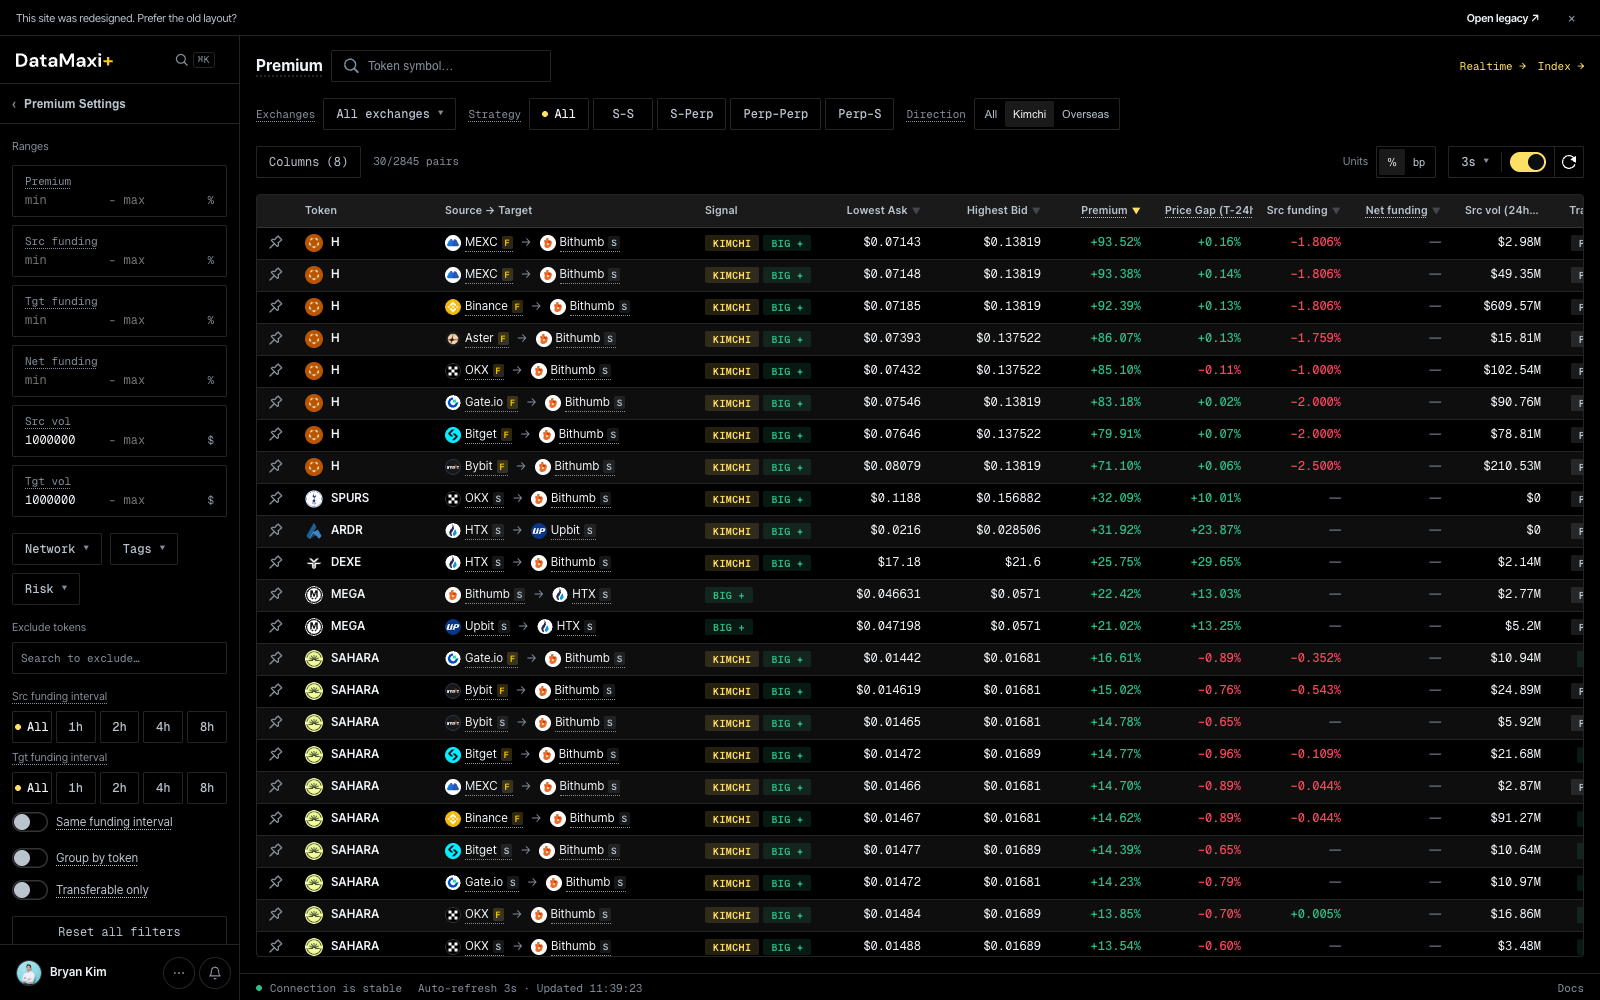
Task: Switch units to percent
Action: pyautogui.click(x=1392, y=162)
